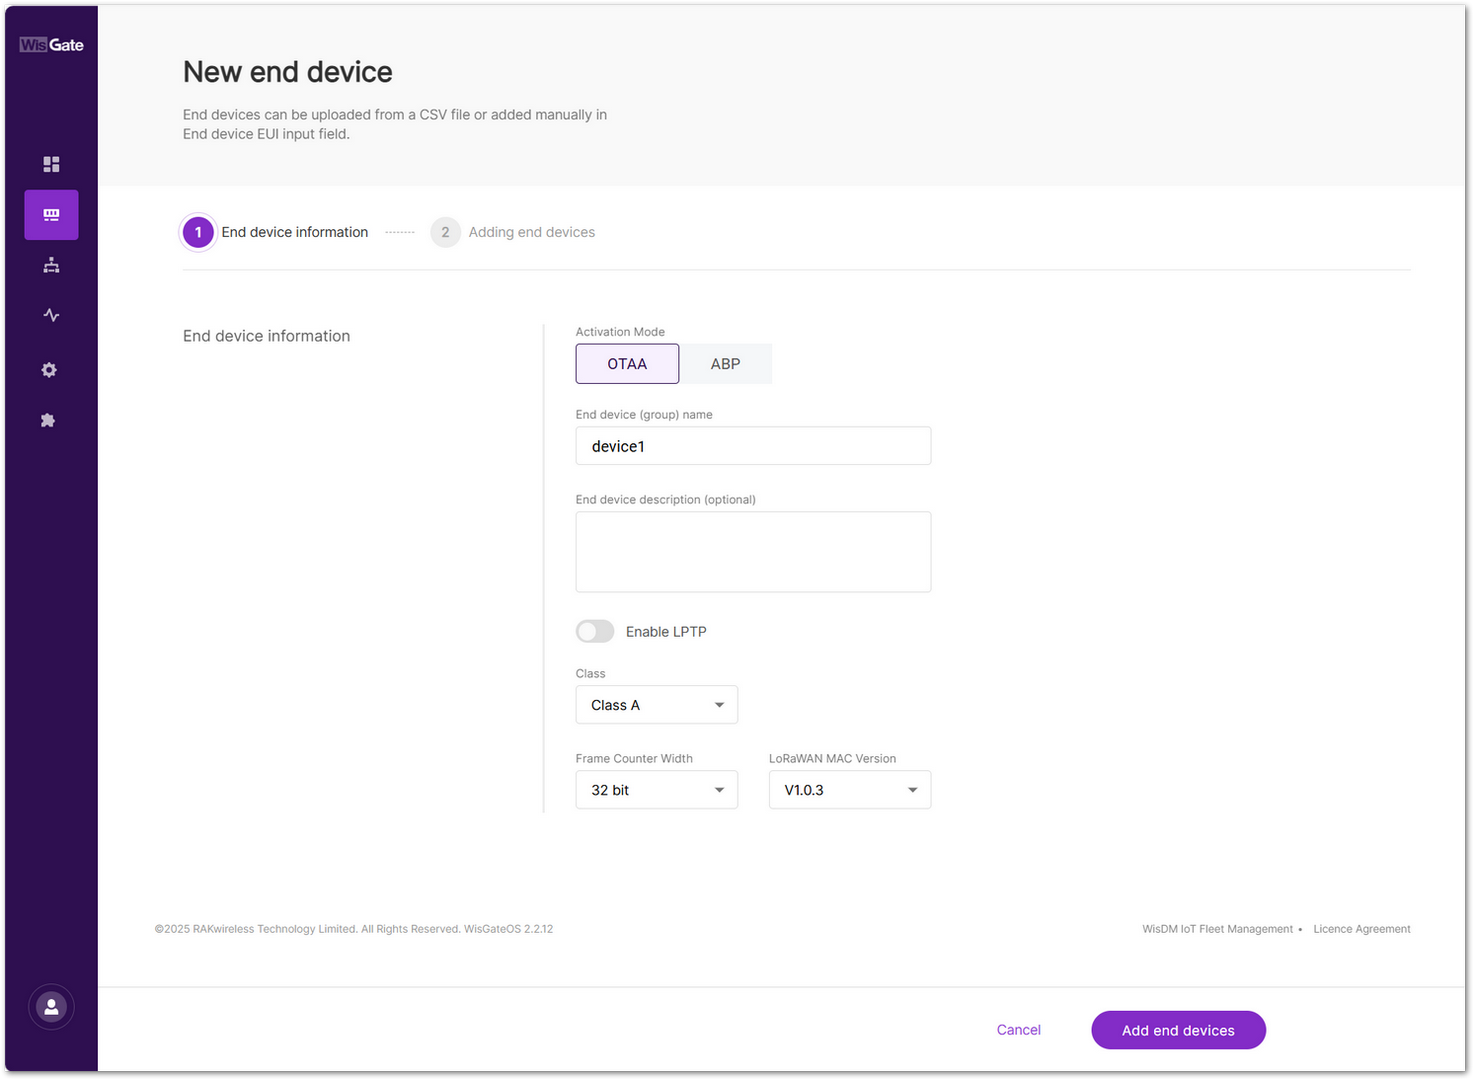
Task: Open the LoRaWAN MAC Version dropdown
Action: [849, 790]
